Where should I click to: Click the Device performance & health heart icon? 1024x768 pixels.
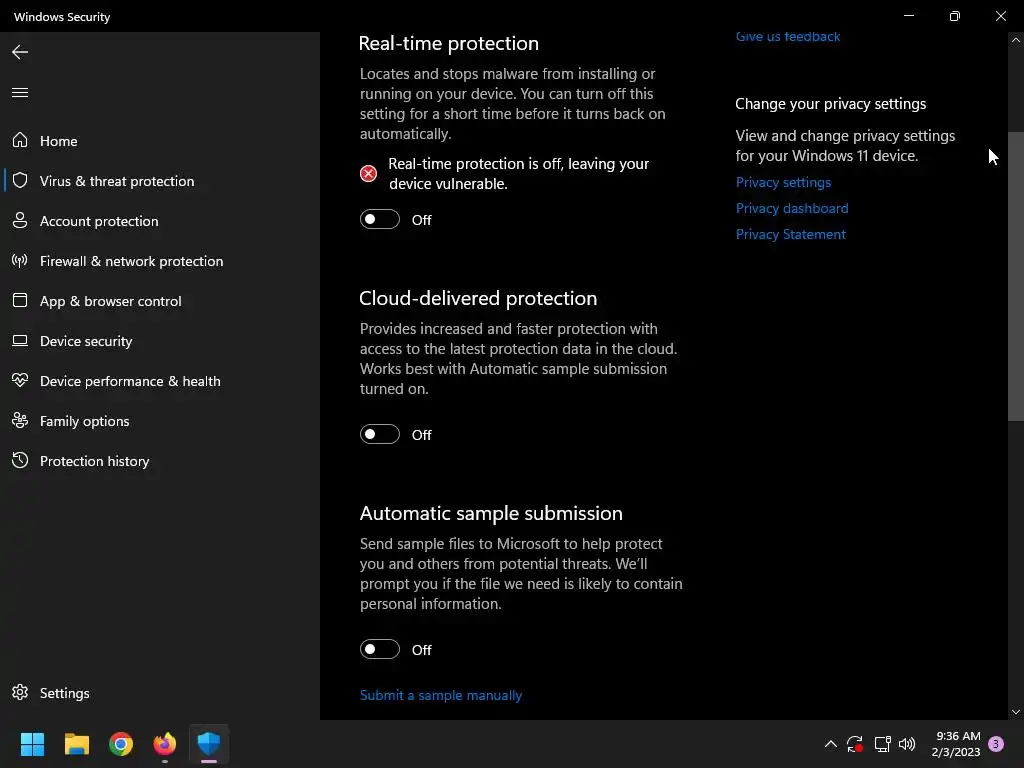coord(20,381)
